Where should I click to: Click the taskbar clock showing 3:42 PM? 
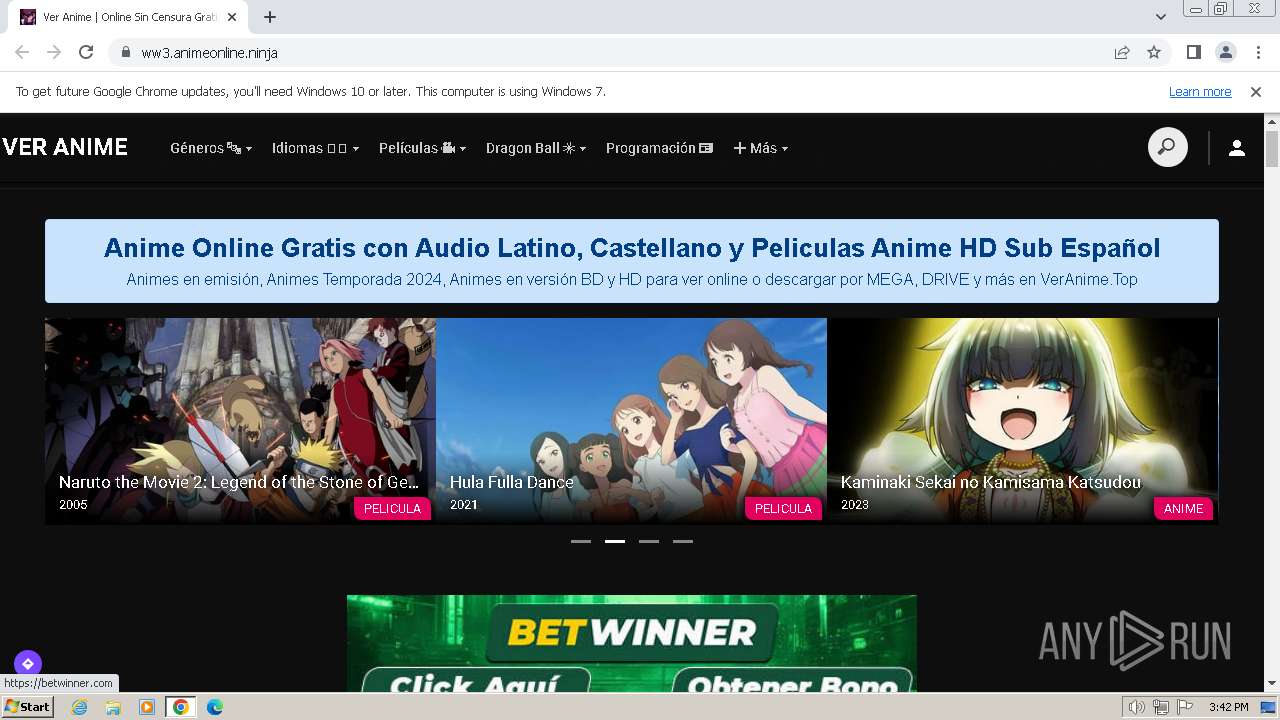point(1228,707)
